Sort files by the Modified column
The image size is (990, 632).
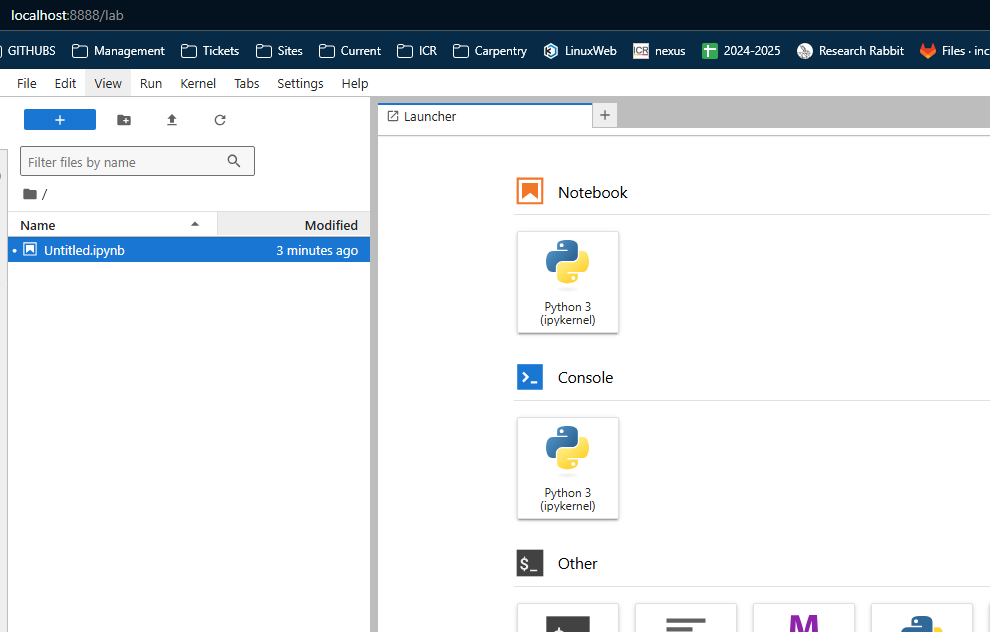294,225
